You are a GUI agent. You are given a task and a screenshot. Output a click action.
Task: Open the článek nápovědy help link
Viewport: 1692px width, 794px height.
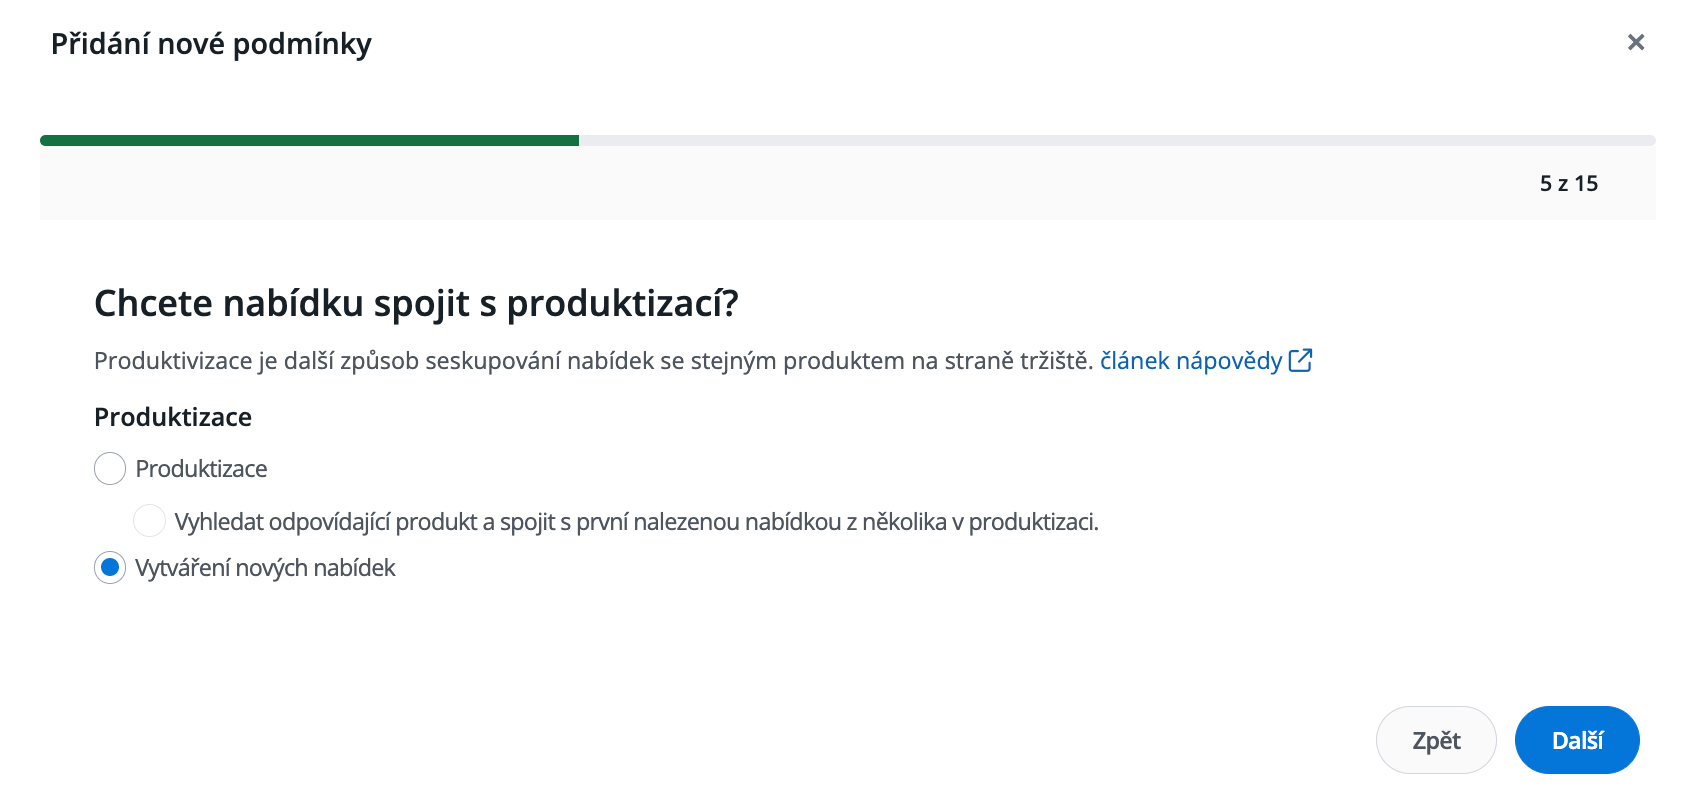[1190, 361]
